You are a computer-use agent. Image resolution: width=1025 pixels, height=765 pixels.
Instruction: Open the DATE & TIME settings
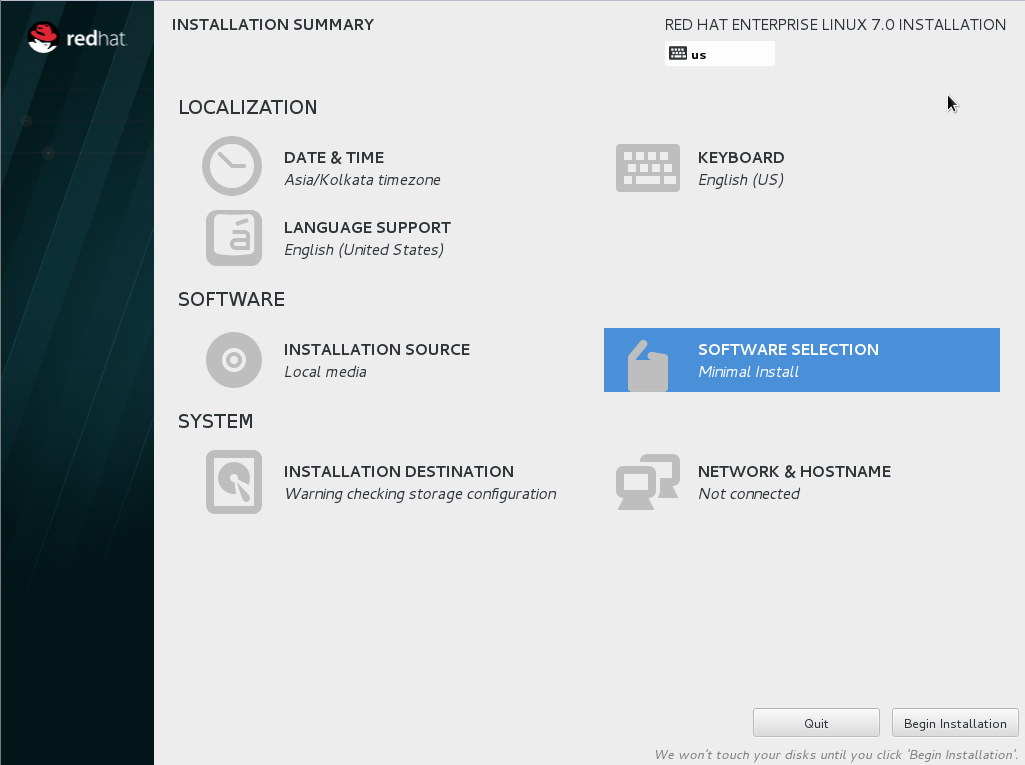point(334,158)
